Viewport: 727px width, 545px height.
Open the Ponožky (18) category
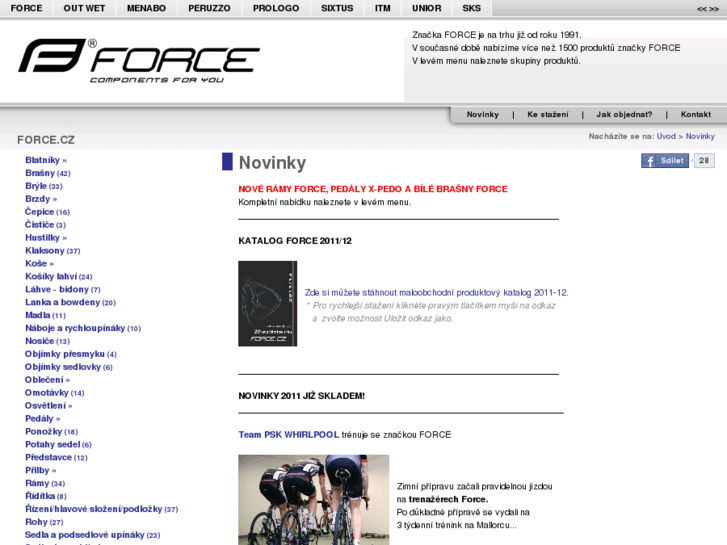(51, 432)
